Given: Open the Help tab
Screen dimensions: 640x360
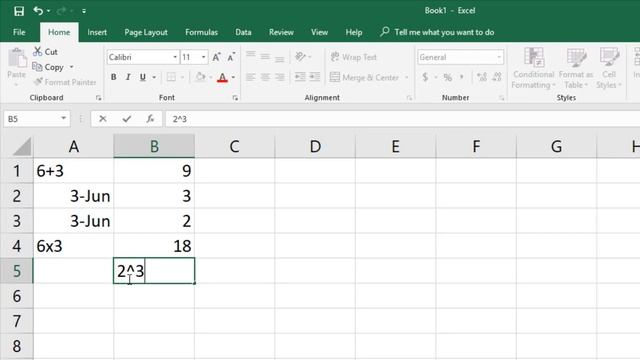Looking at the screenshot, I should 353,32.
